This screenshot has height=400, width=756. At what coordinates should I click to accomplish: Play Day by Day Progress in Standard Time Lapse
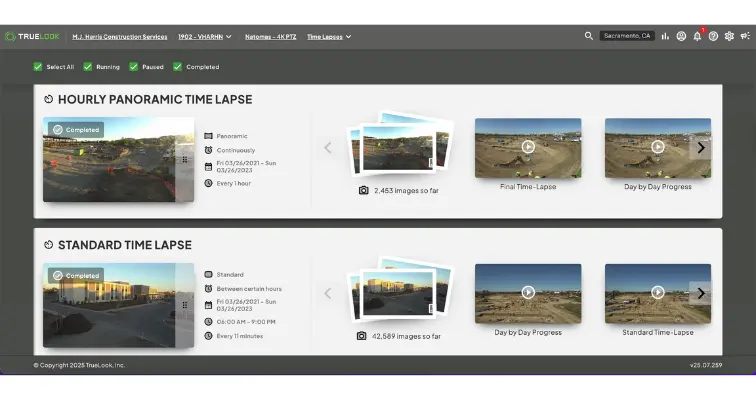[528, 293]
